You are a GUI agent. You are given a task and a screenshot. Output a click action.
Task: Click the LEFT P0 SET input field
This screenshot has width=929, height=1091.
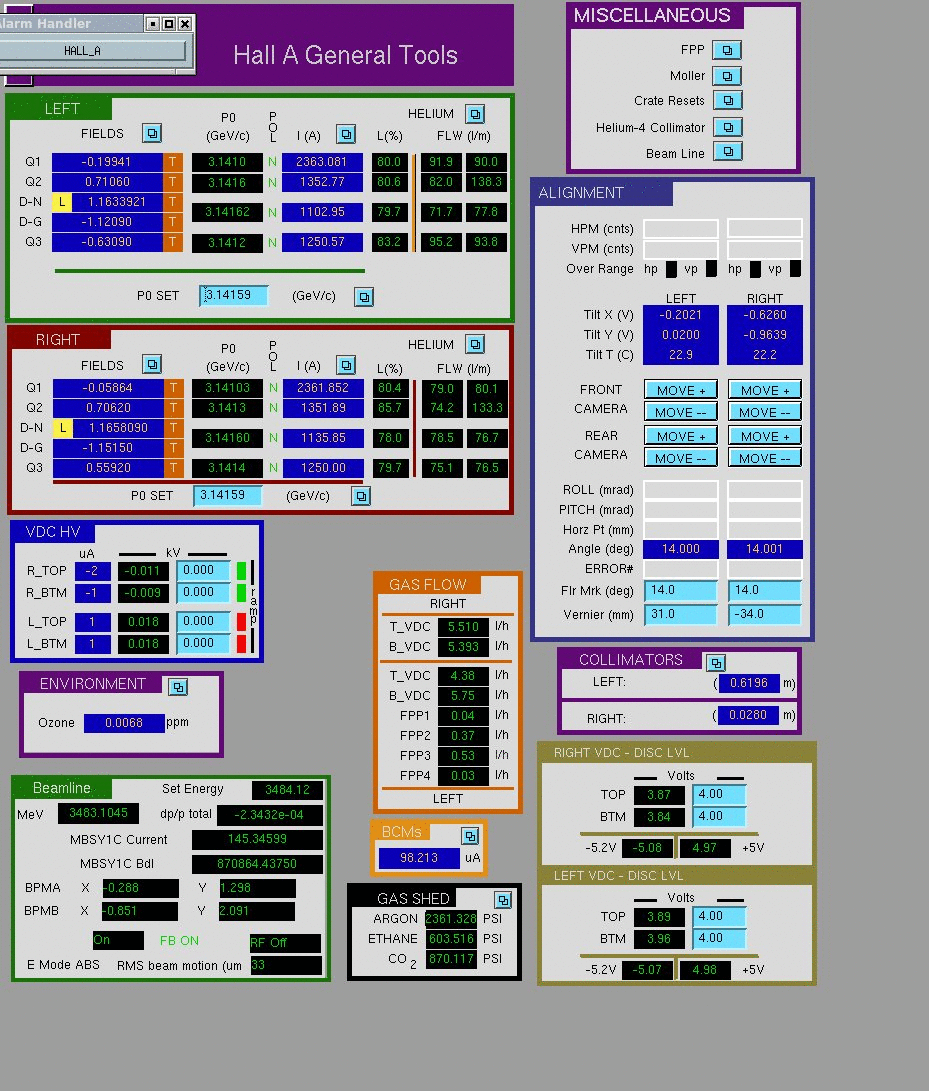click(x=233, y=295)
